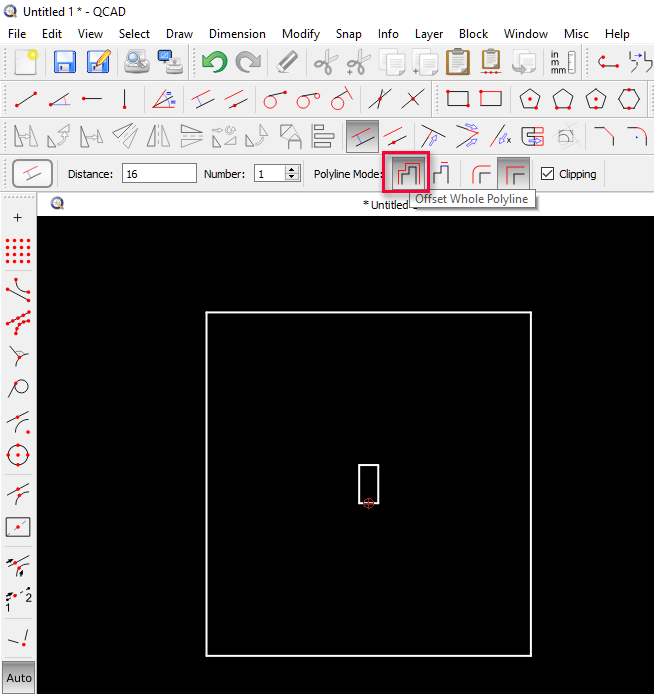
Task: Select sharp miter corner join style
Action: tap(514, 173)
